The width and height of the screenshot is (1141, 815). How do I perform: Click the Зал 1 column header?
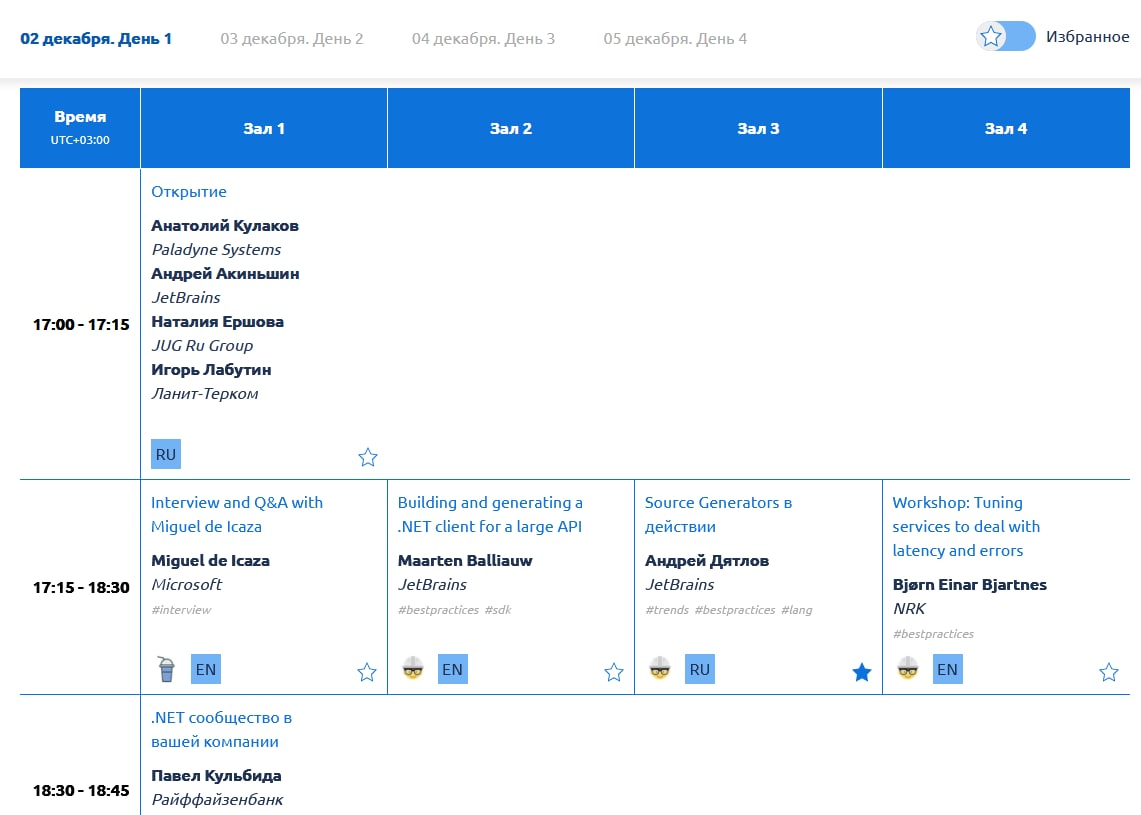point(264,128)
